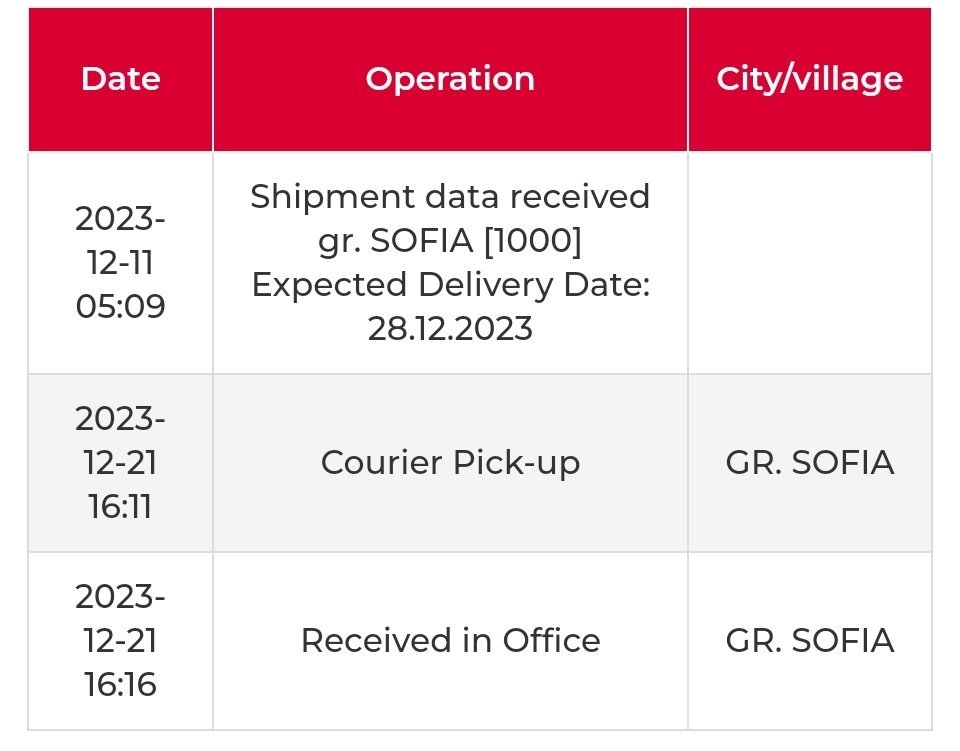
Task: Click the Date column header
Action: (120, 79)
